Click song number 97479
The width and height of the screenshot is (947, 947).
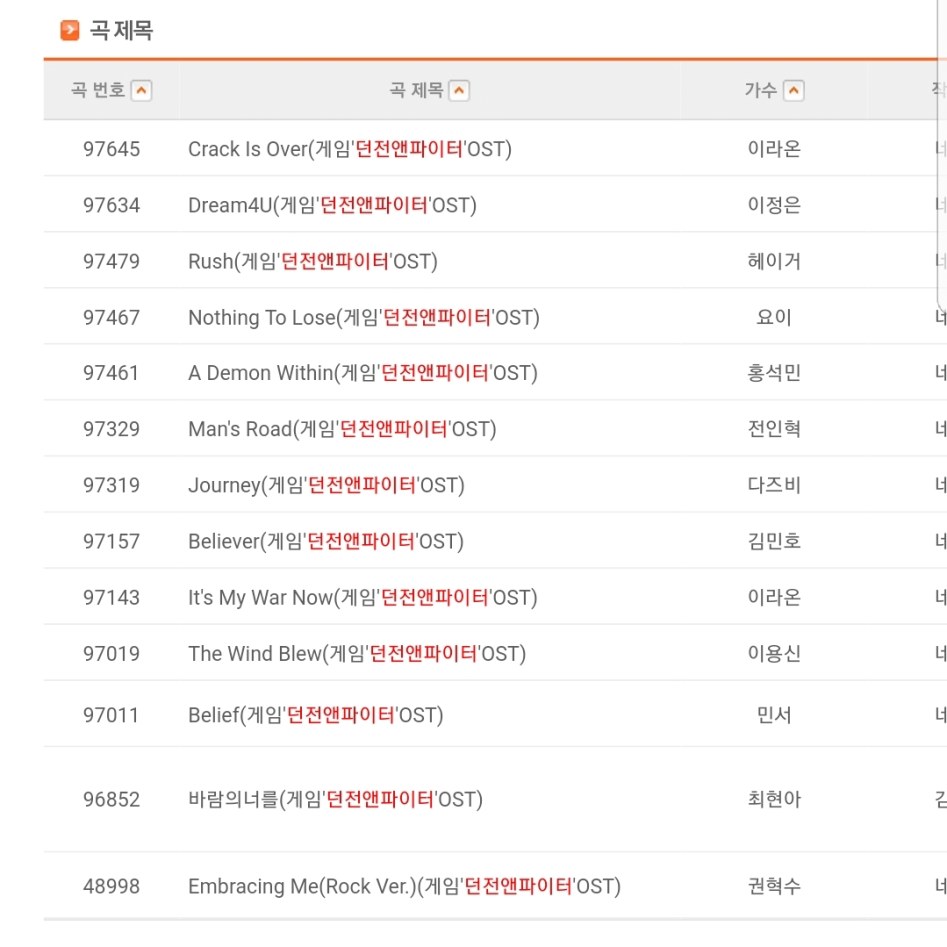pos(111,262)
